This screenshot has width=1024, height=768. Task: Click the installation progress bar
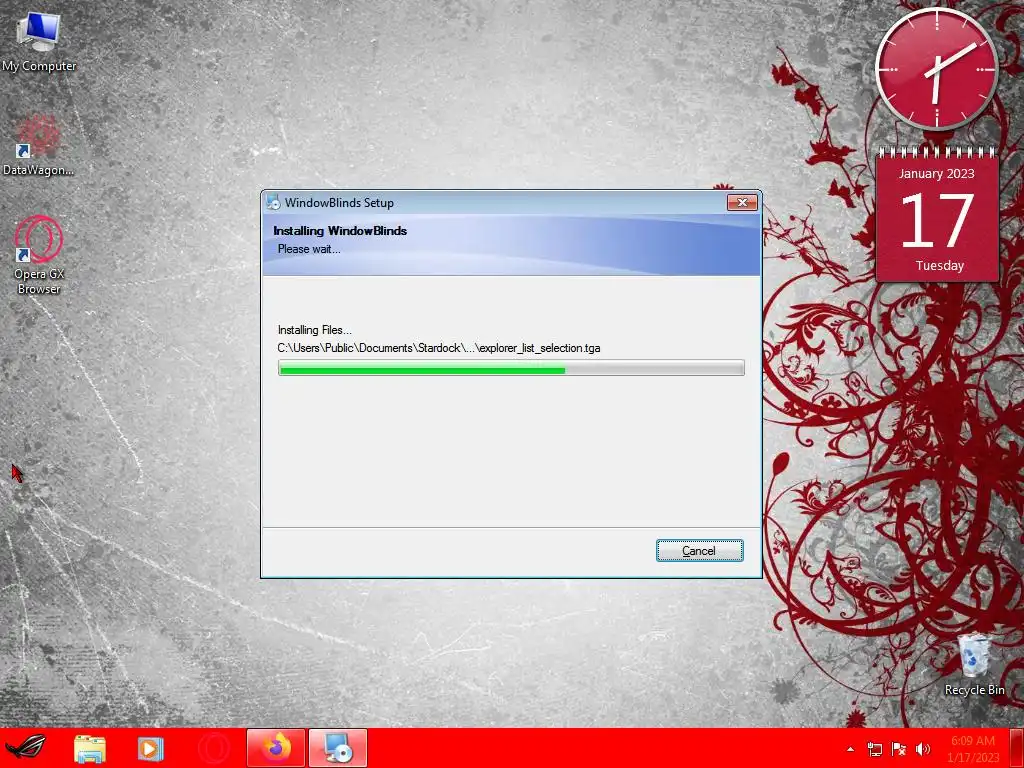point(511,368)
